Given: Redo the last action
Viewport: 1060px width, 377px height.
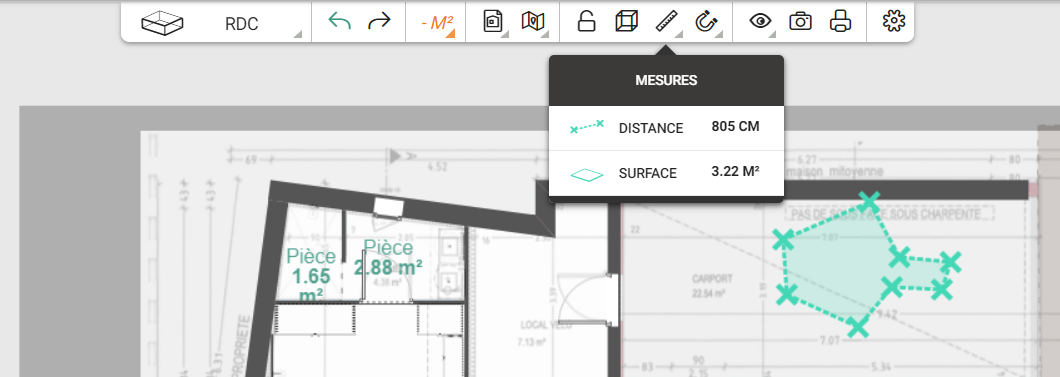Looking at the screenshot, I should tap(379, 22).
